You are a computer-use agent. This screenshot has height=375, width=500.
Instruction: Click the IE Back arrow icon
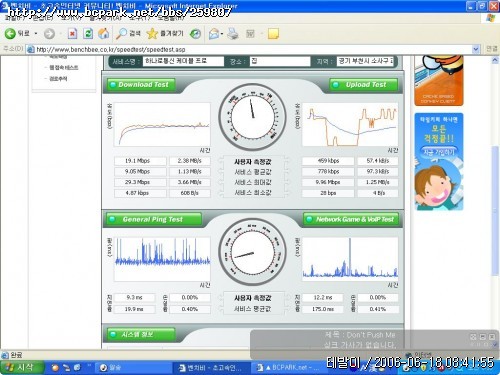pyautogui.click(x=10, y=33)
